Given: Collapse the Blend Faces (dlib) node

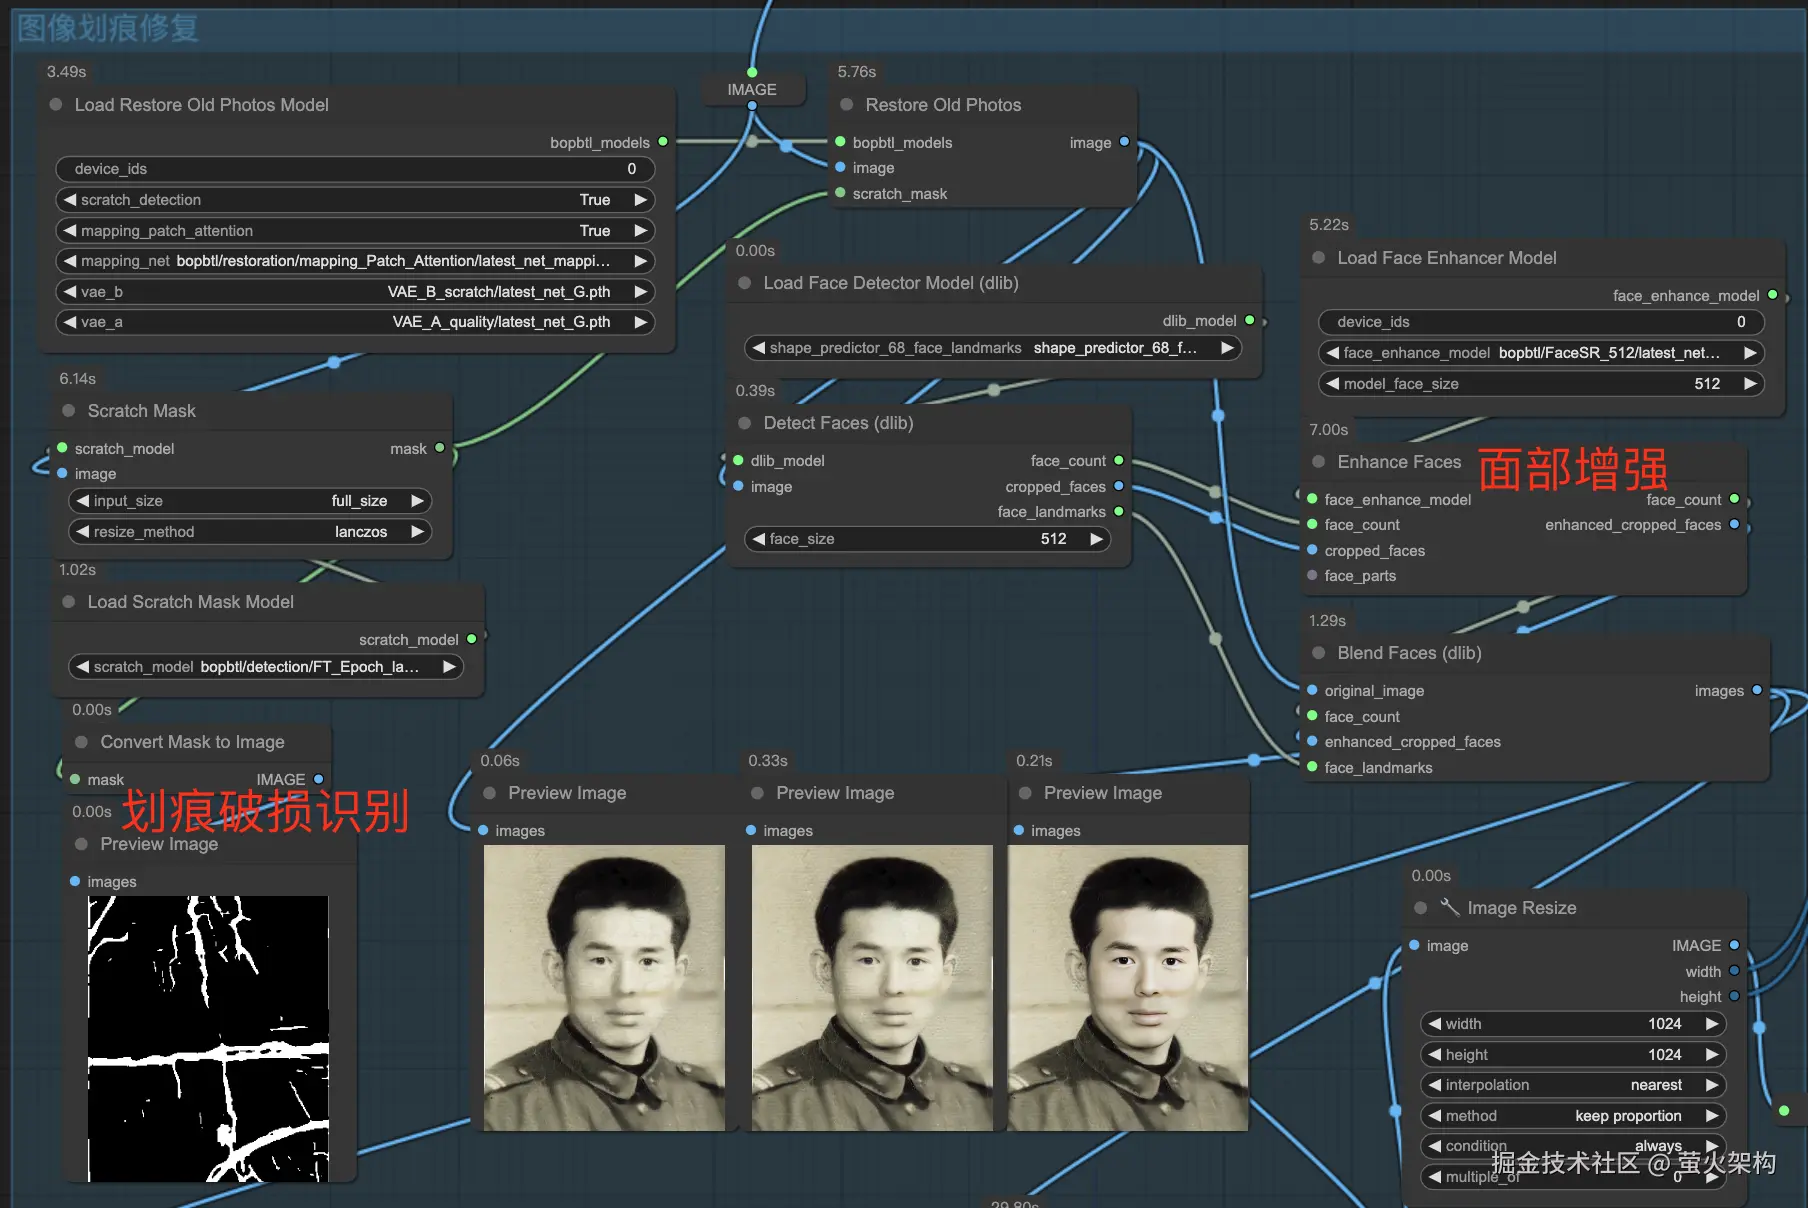Looking at the screenshot, I should (1319, 653).
